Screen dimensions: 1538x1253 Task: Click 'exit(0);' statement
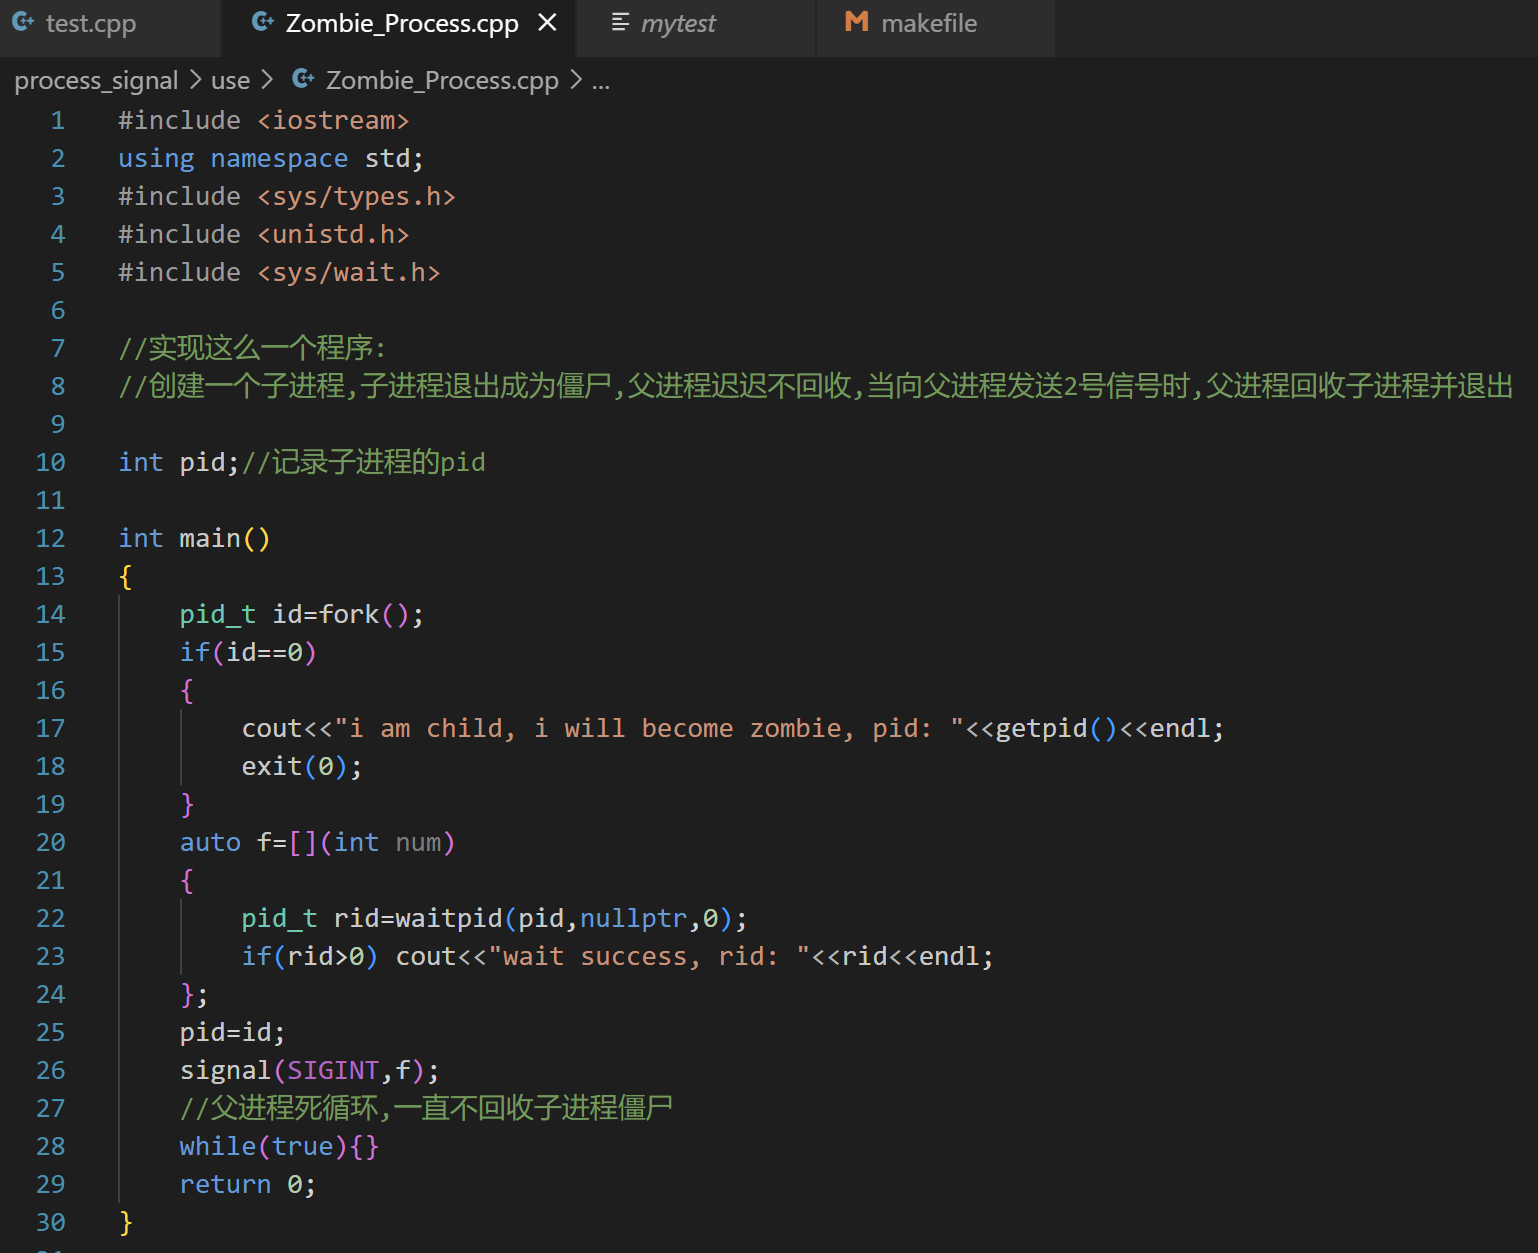[302, 767]
